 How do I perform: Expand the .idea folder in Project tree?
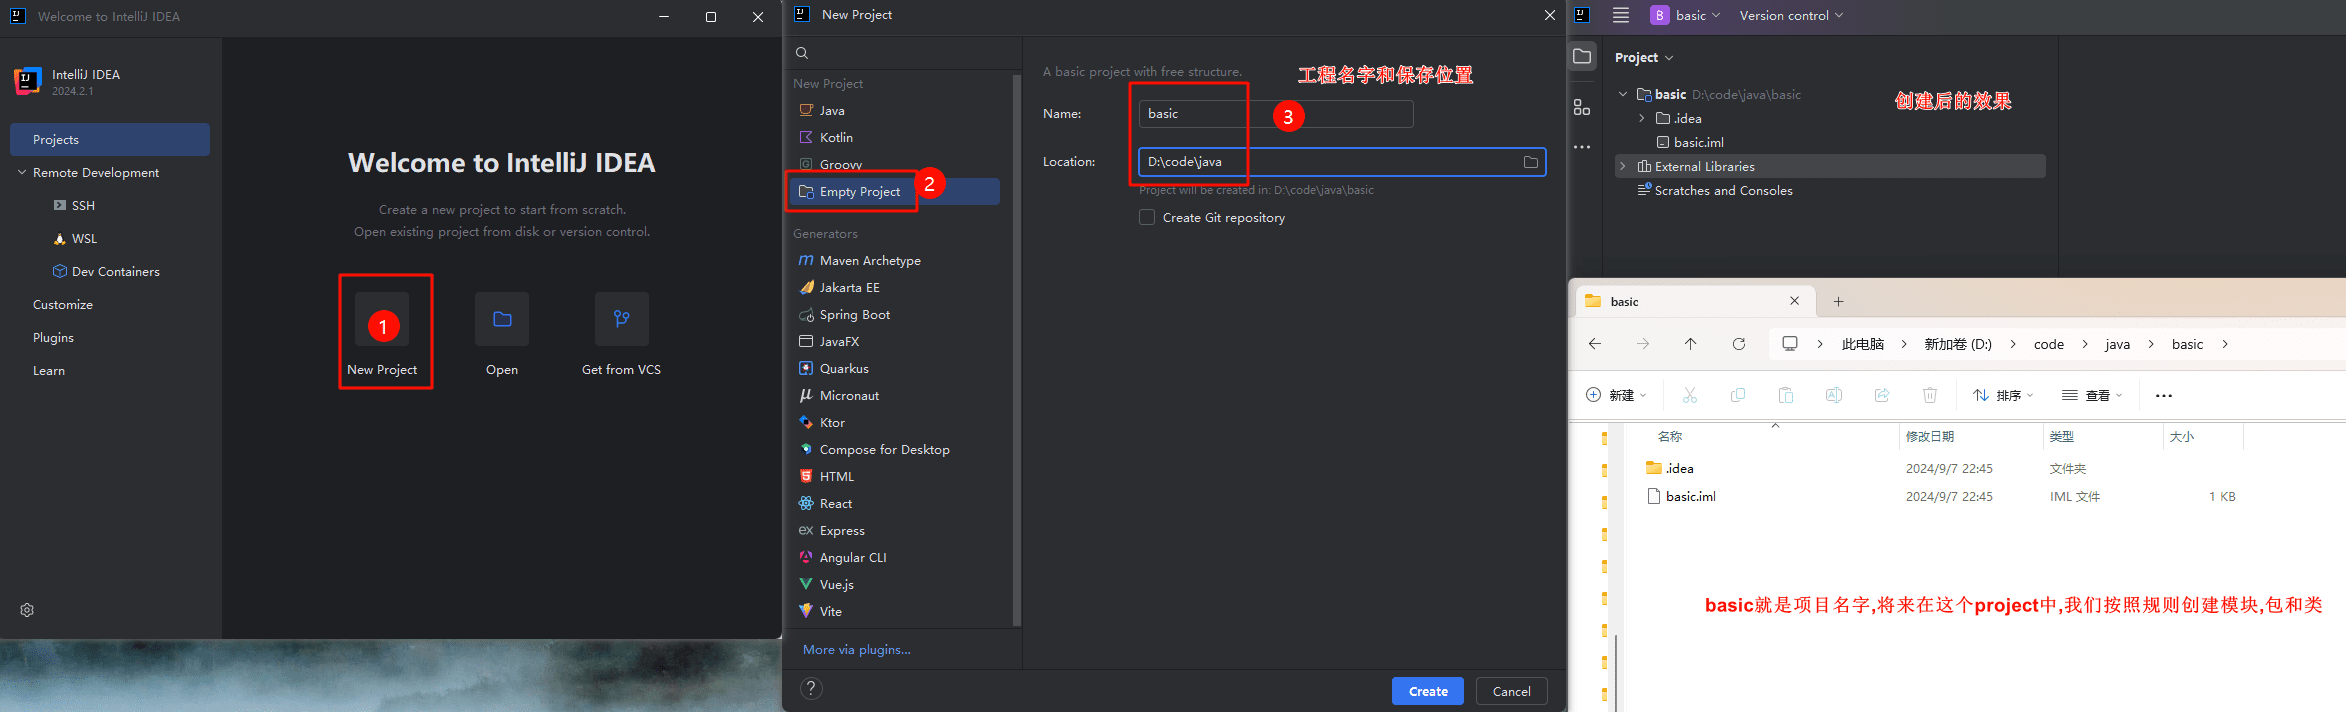click(x=1641, y=118)
